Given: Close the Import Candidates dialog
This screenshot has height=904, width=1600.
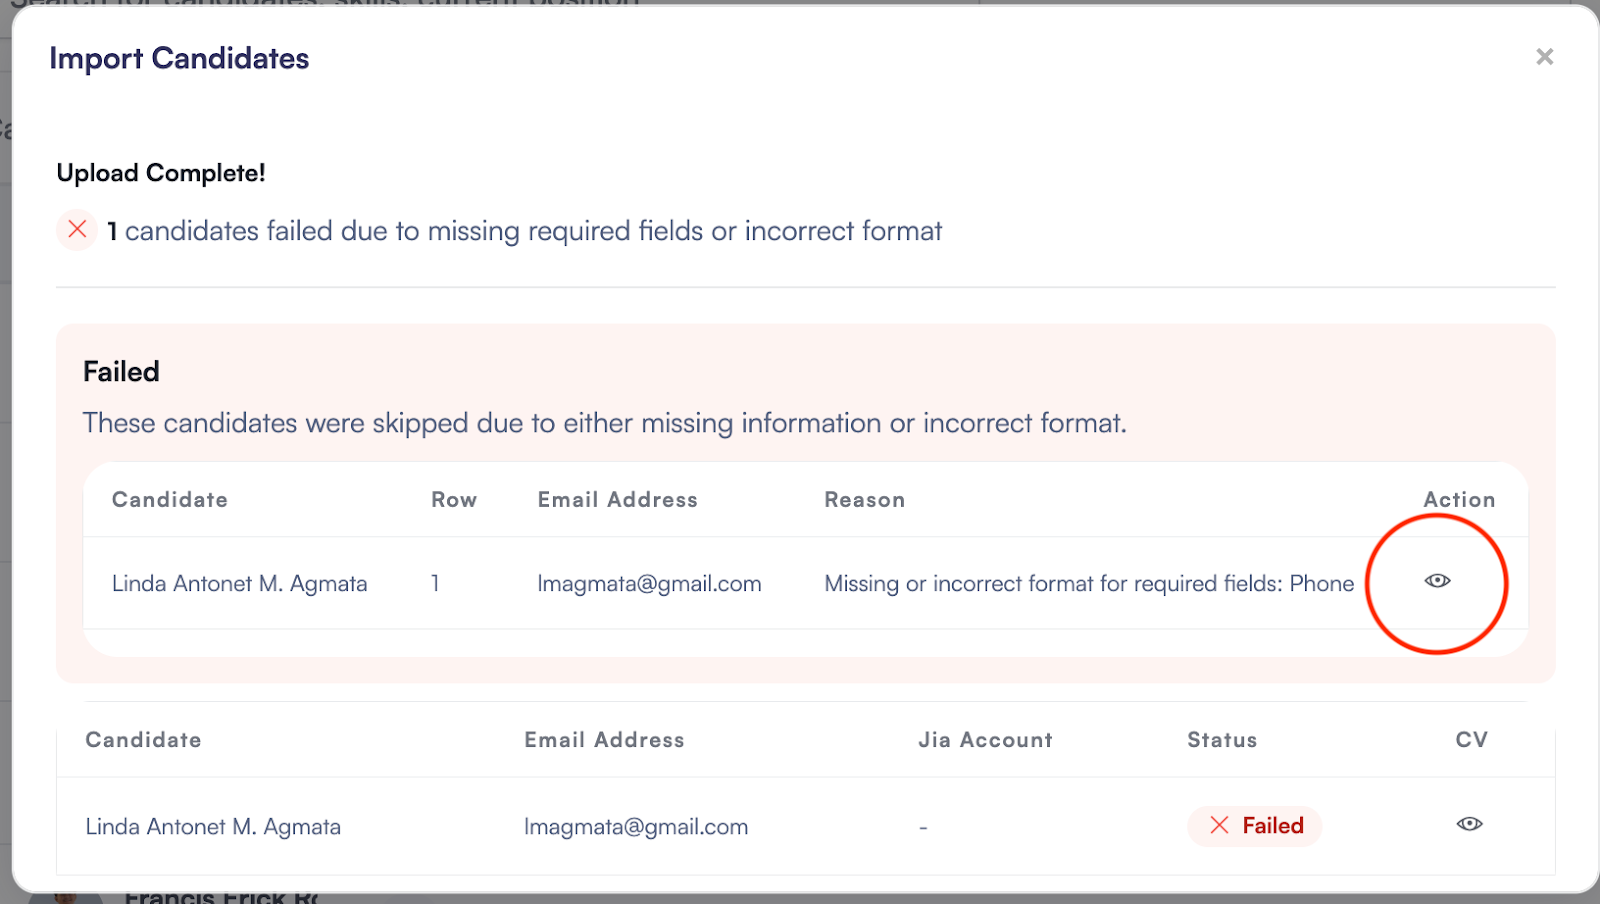Looking at the screenshot, I should click(x=1544, y=57).
